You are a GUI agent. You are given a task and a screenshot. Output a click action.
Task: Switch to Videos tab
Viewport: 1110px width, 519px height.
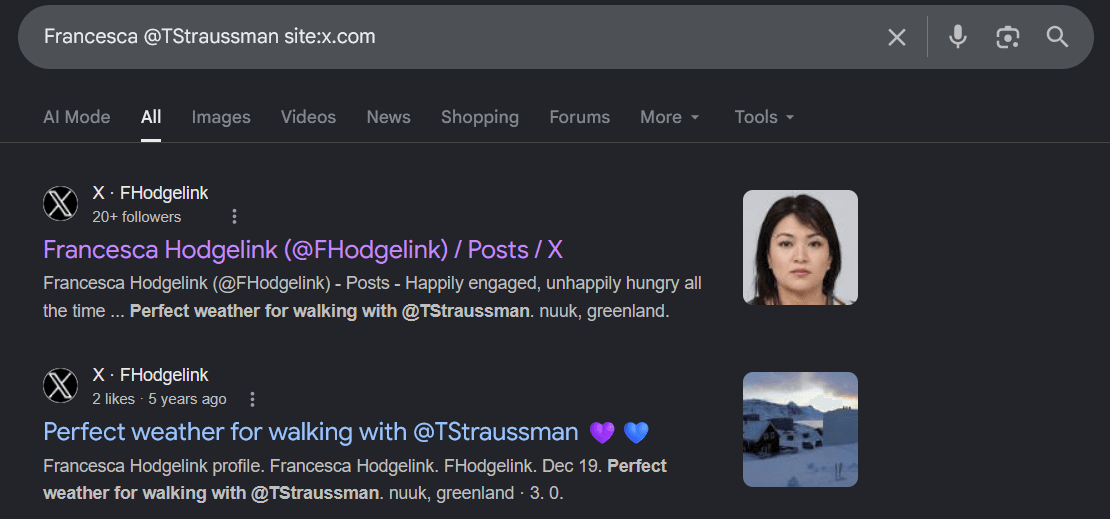click(x=308, y=117)
